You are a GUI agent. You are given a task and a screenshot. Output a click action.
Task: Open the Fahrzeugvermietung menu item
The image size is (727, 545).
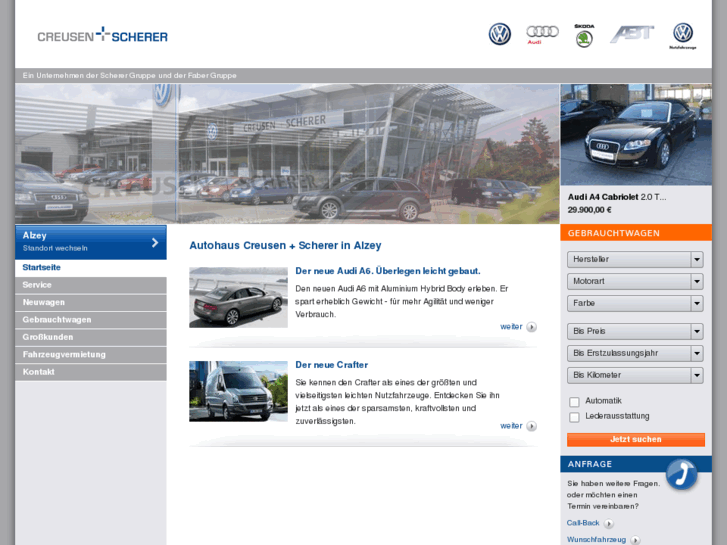91,354
